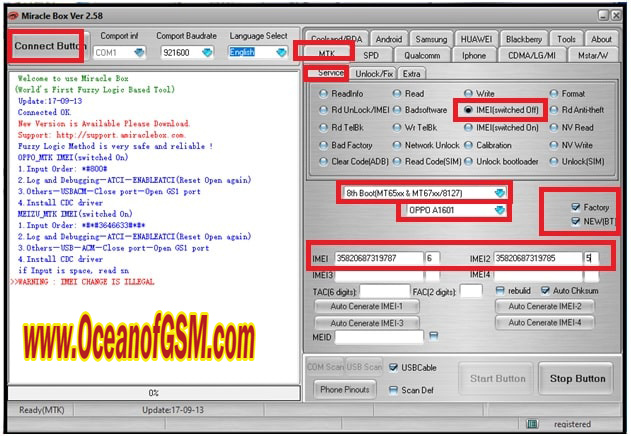Toggle the NEW(BT) checkbox
Viewport: 631px width, 436px height.
[575, 221]
